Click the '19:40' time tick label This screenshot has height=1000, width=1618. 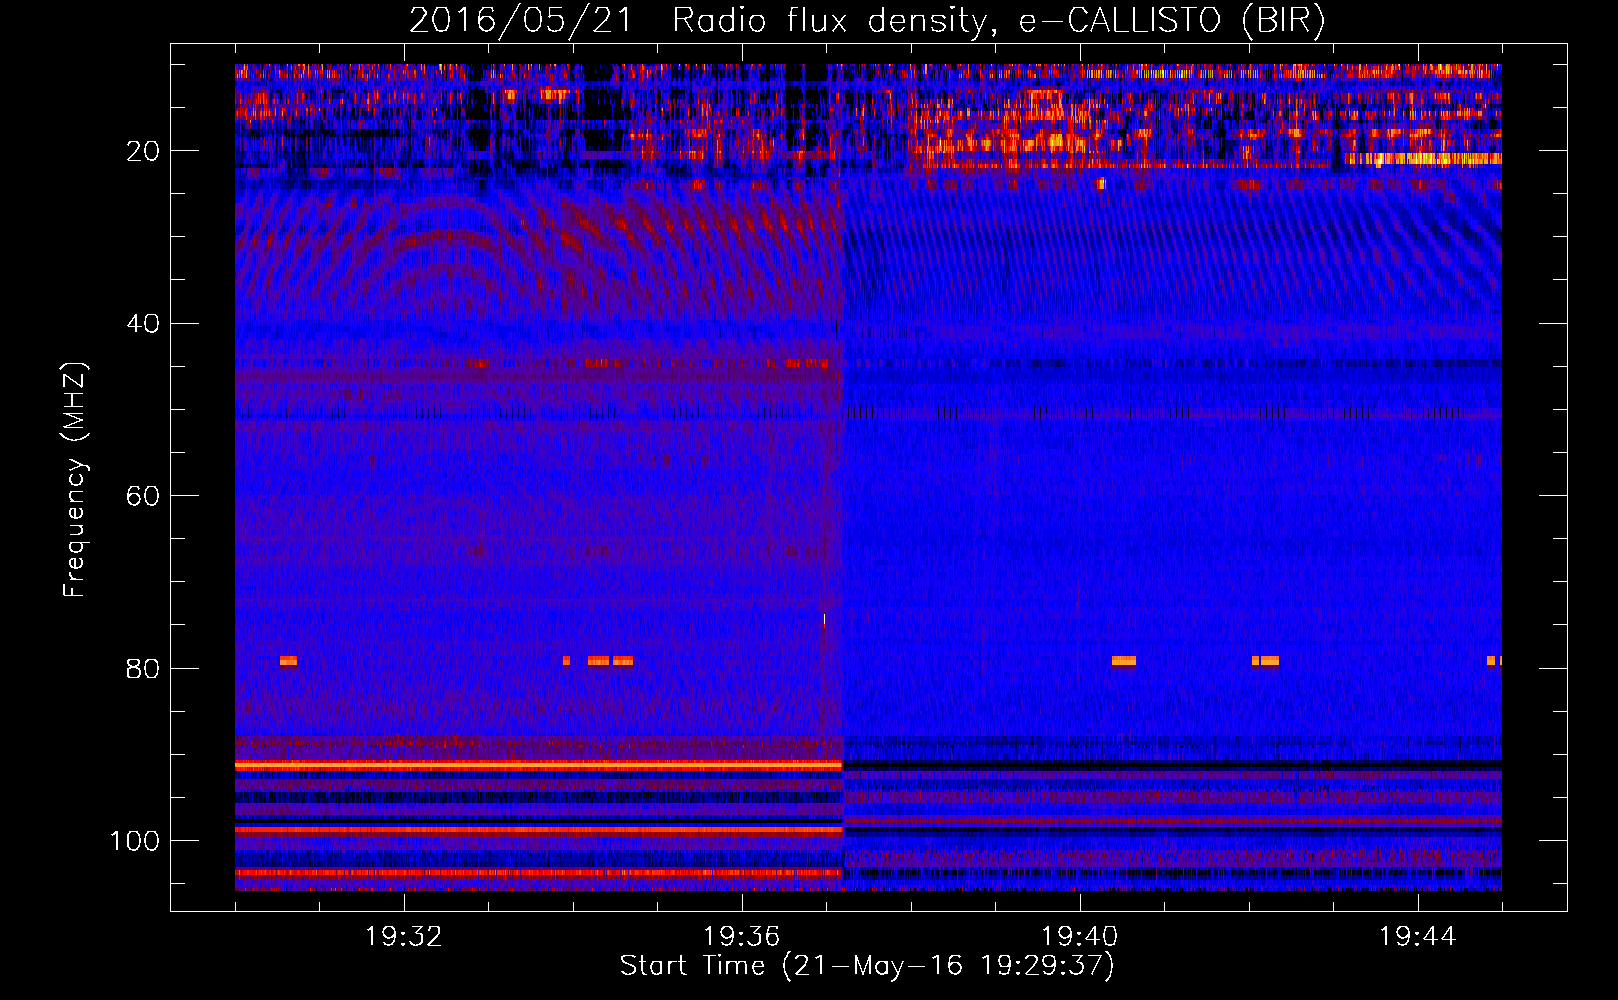(x=1080, y=937)
